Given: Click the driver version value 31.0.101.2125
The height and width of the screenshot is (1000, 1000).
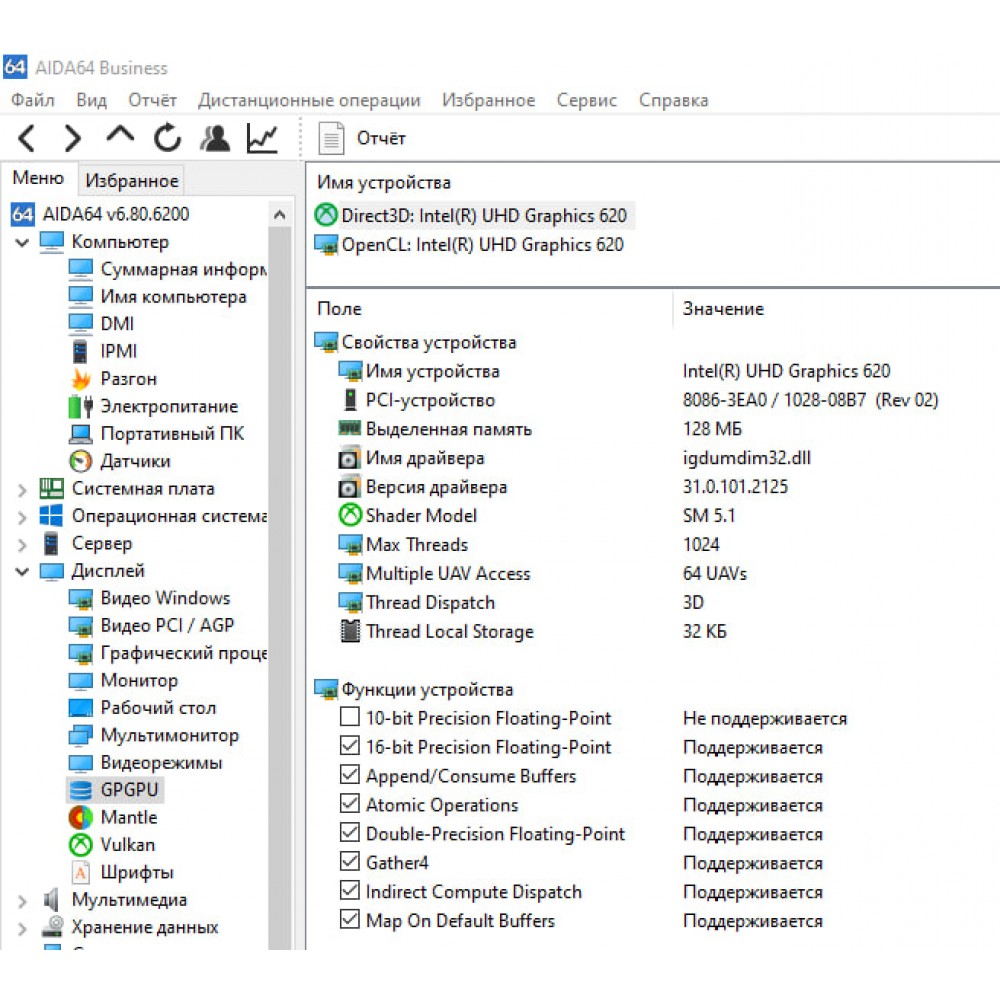Looking at the screenshot, I should [x=735, y=487].
